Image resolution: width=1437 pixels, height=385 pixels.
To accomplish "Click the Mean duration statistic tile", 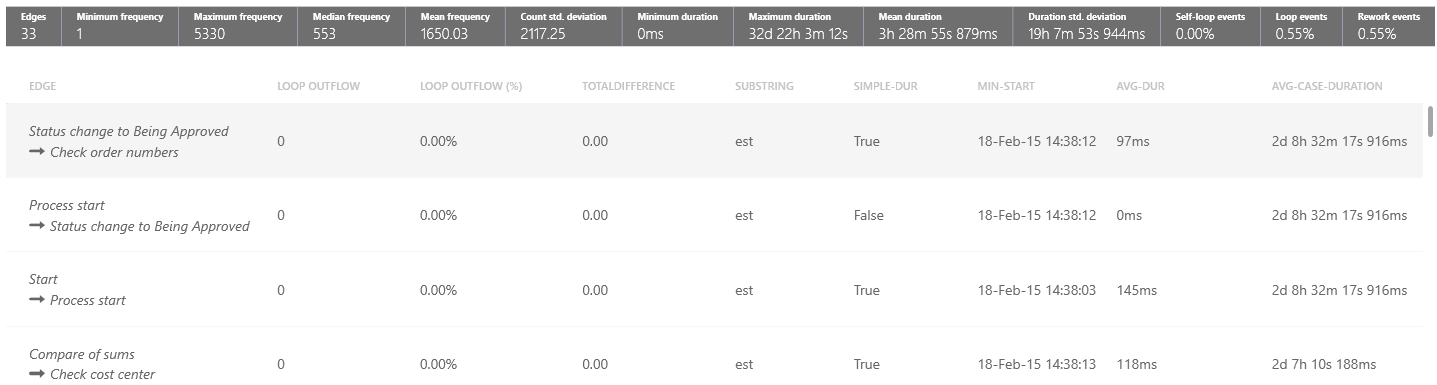I will tap(940, 26).
